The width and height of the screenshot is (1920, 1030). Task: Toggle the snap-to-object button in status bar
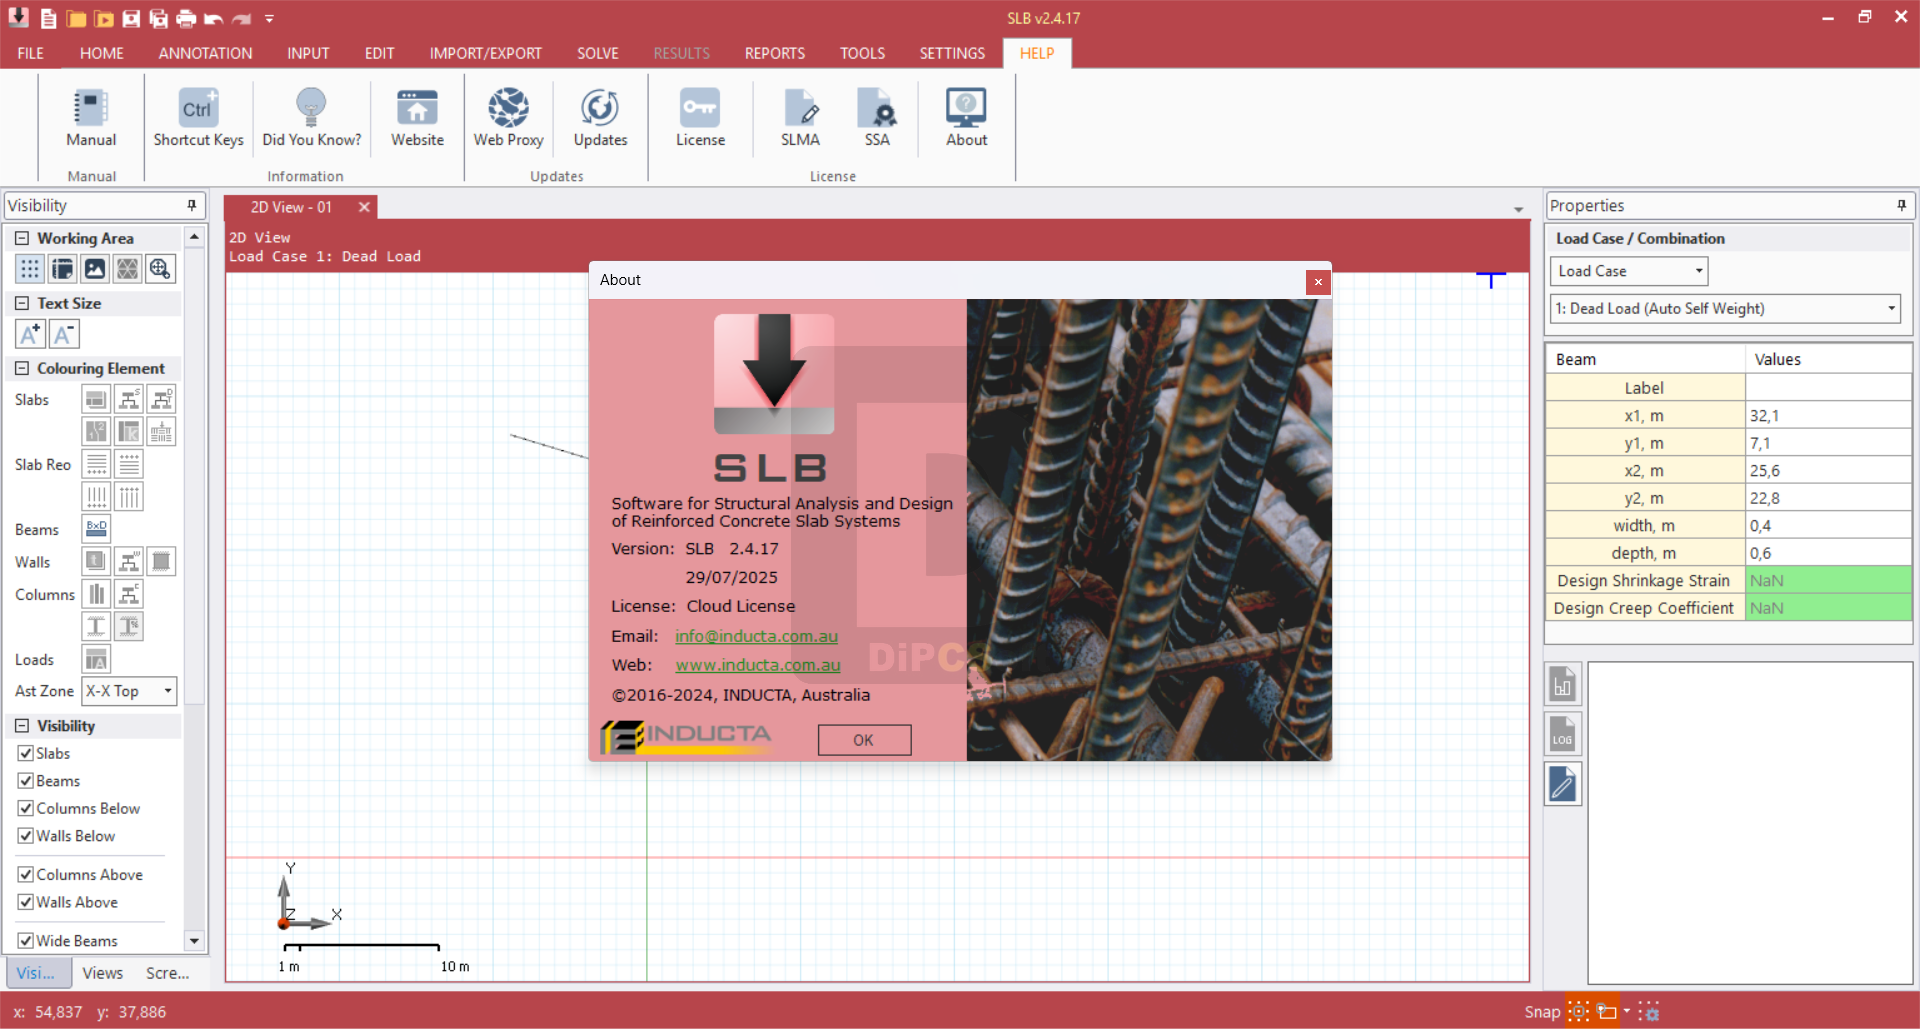pos(1607,1012)
